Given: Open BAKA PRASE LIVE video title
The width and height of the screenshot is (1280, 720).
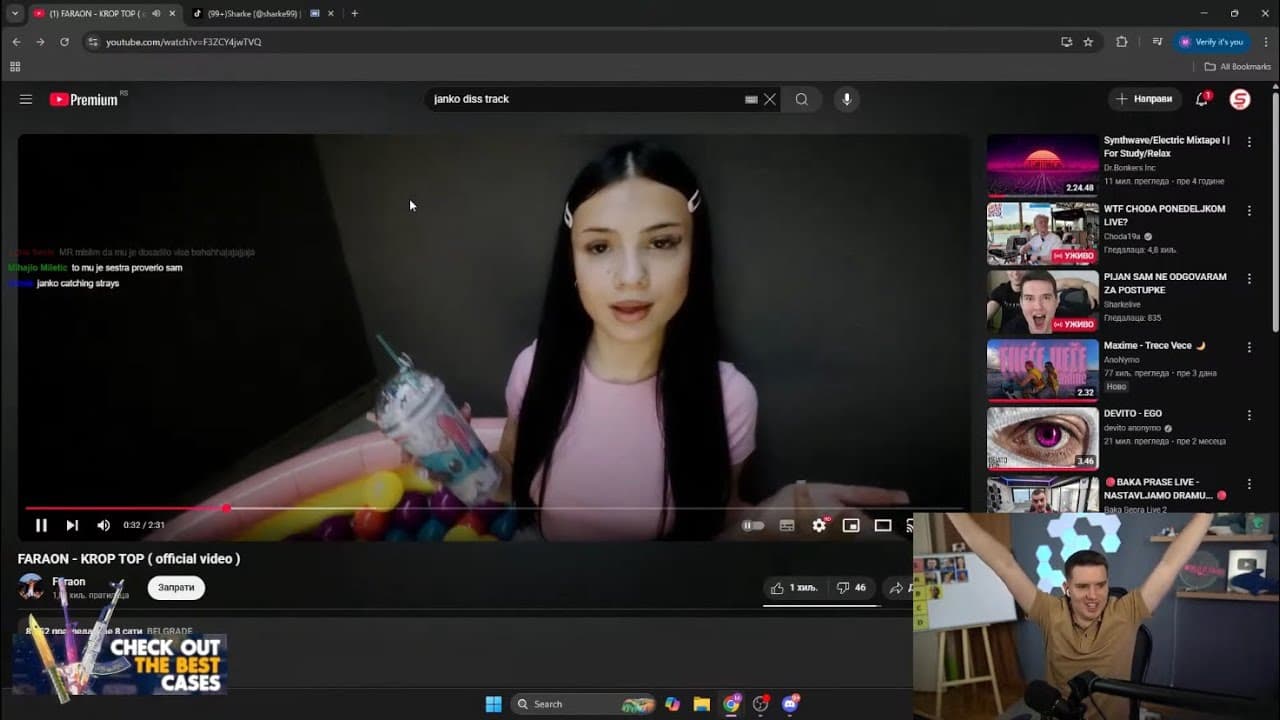Looking at the screenshot, I should (x=1165, y=488).
